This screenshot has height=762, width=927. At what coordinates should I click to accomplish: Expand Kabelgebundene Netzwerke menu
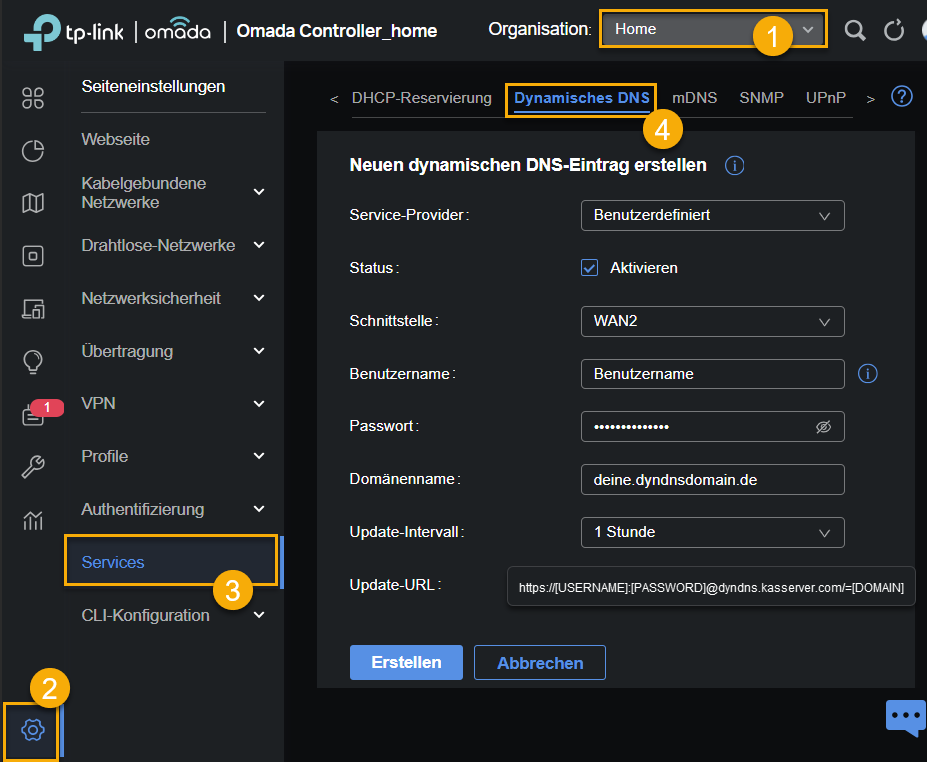[x=173, y=193]
